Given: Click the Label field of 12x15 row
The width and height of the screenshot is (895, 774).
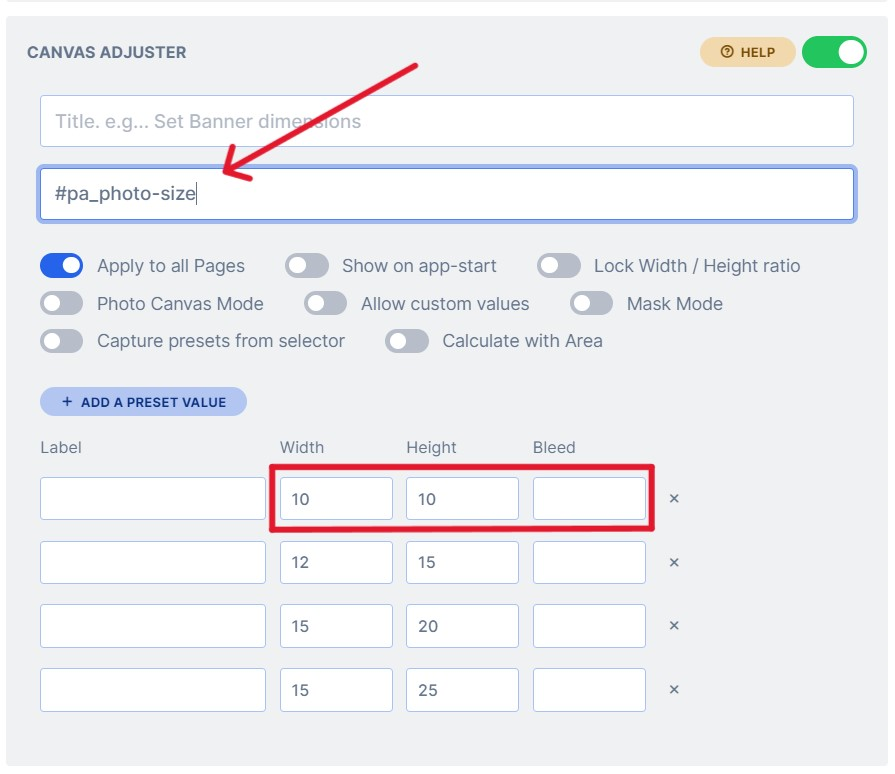Looking at the screenshot, I should pyautogui.click(x=153, y=562).
